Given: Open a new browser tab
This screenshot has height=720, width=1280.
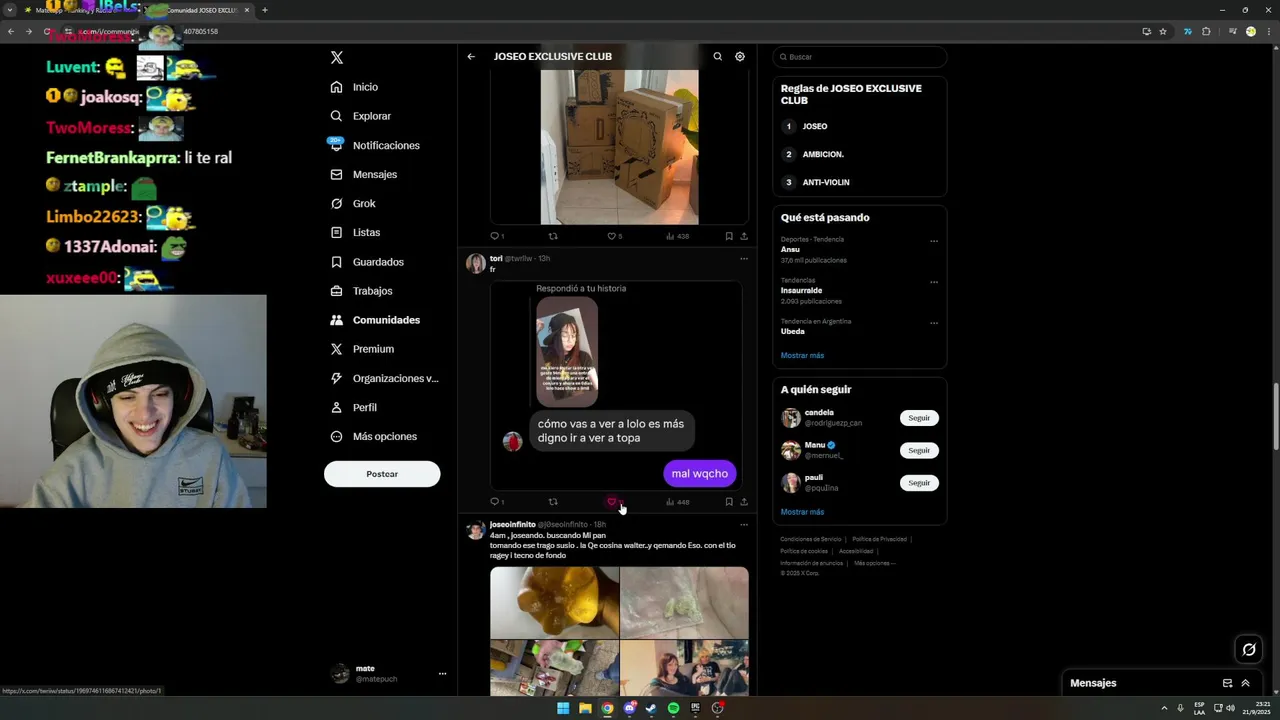Looking at the screenshot, I should 264,10.
